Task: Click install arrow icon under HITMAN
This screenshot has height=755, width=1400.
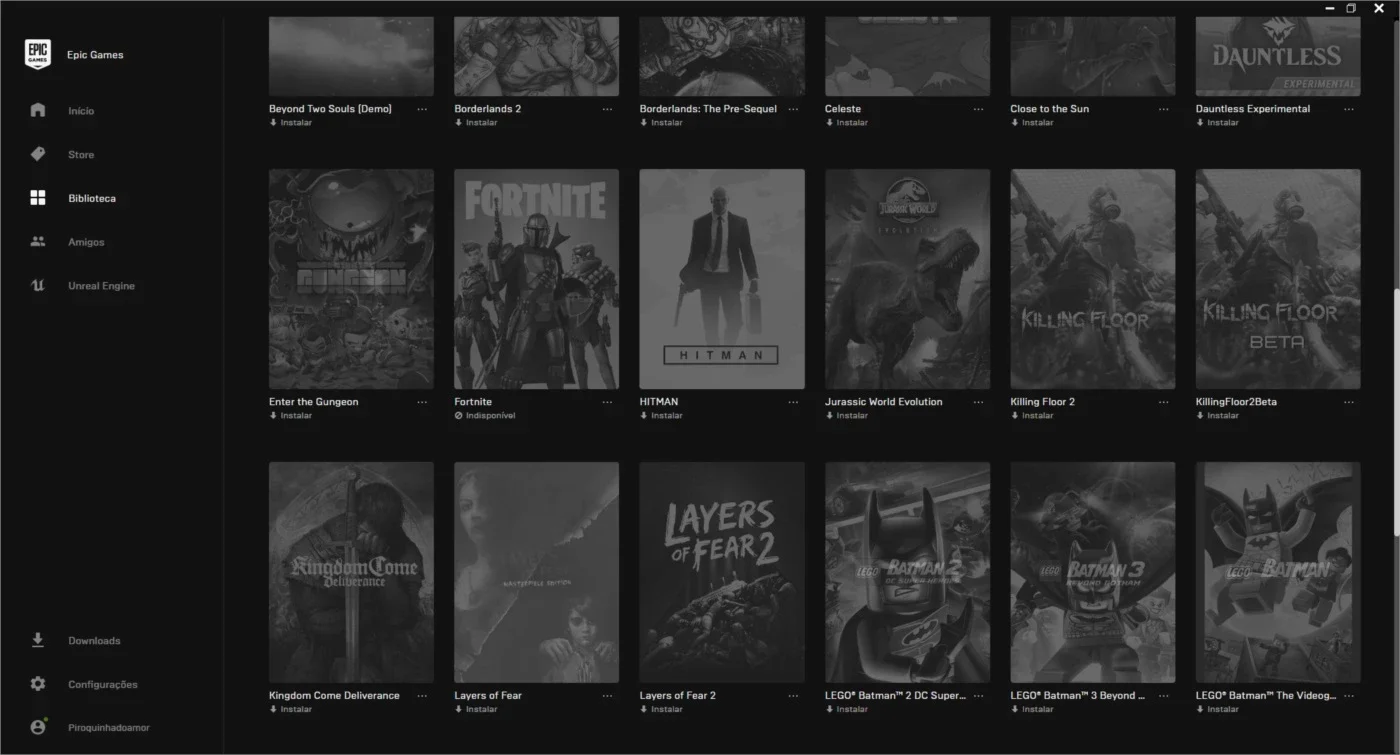Action: coord(643,415)
